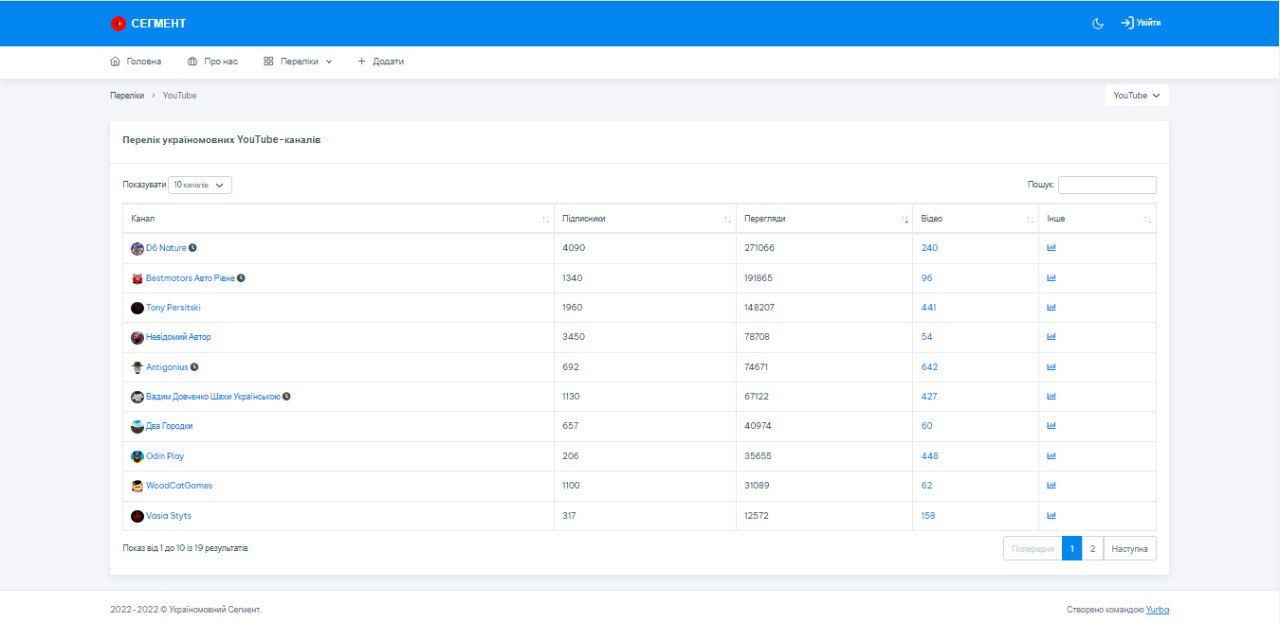Click video count 240 for D6 Nature
The height and width of the screenshot is (622, 1280).
pos(930,248)
